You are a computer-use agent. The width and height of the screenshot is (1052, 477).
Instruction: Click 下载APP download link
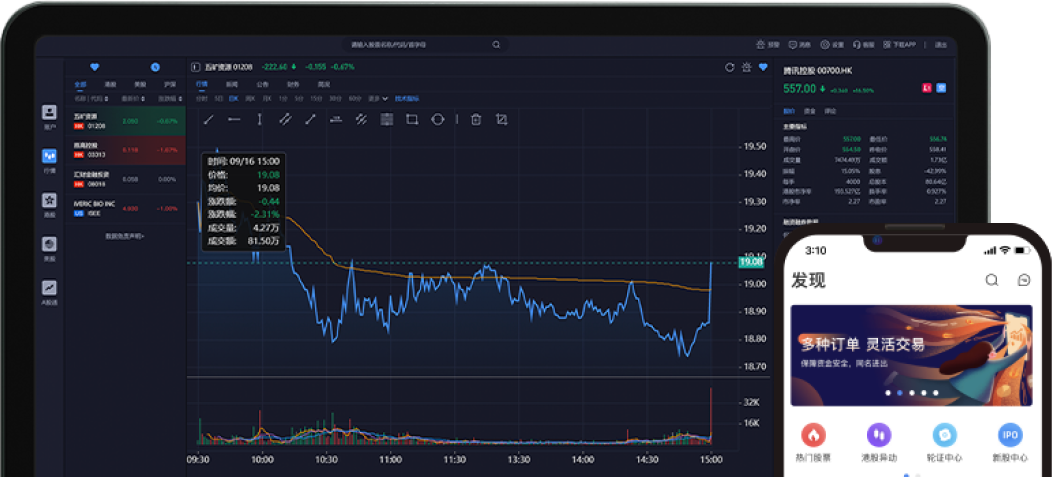899,45
